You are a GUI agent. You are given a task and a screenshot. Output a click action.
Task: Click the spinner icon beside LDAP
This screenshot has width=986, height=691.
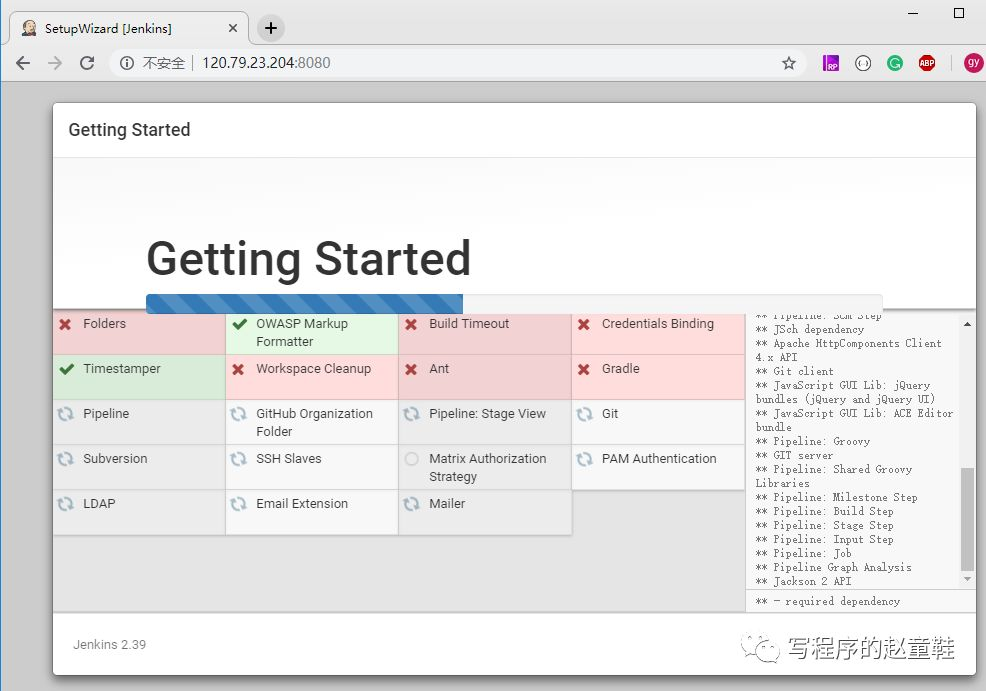[x=65, y=504]
